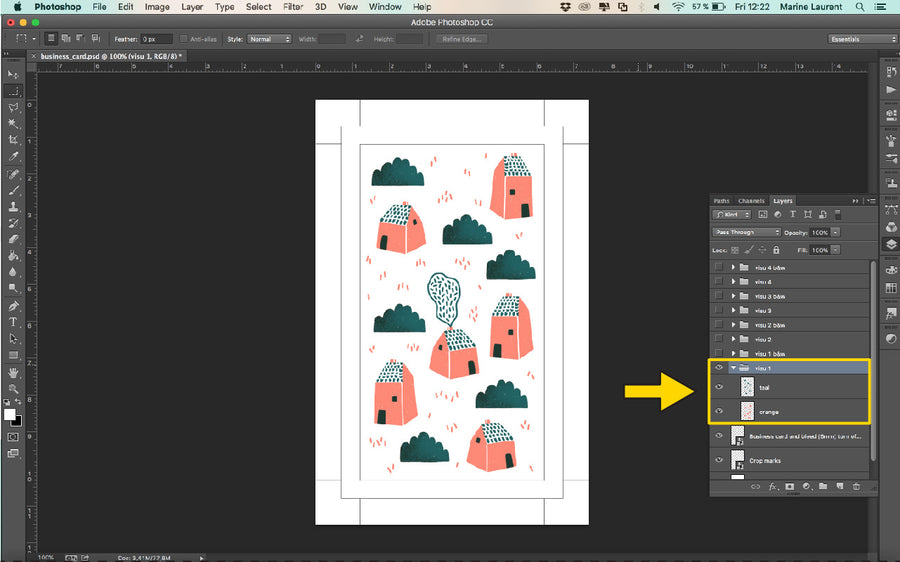Select the Hand tool

pyautogui.click(x=13, y=373)
